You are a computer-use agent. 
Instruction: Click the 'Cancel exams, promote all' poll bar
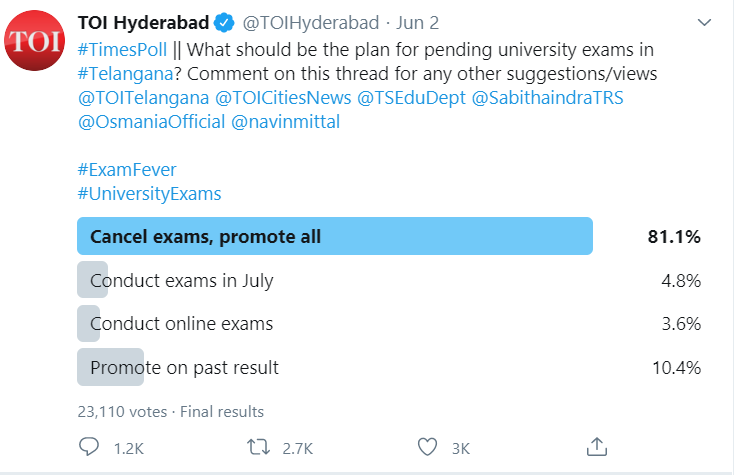click(335, 237)
